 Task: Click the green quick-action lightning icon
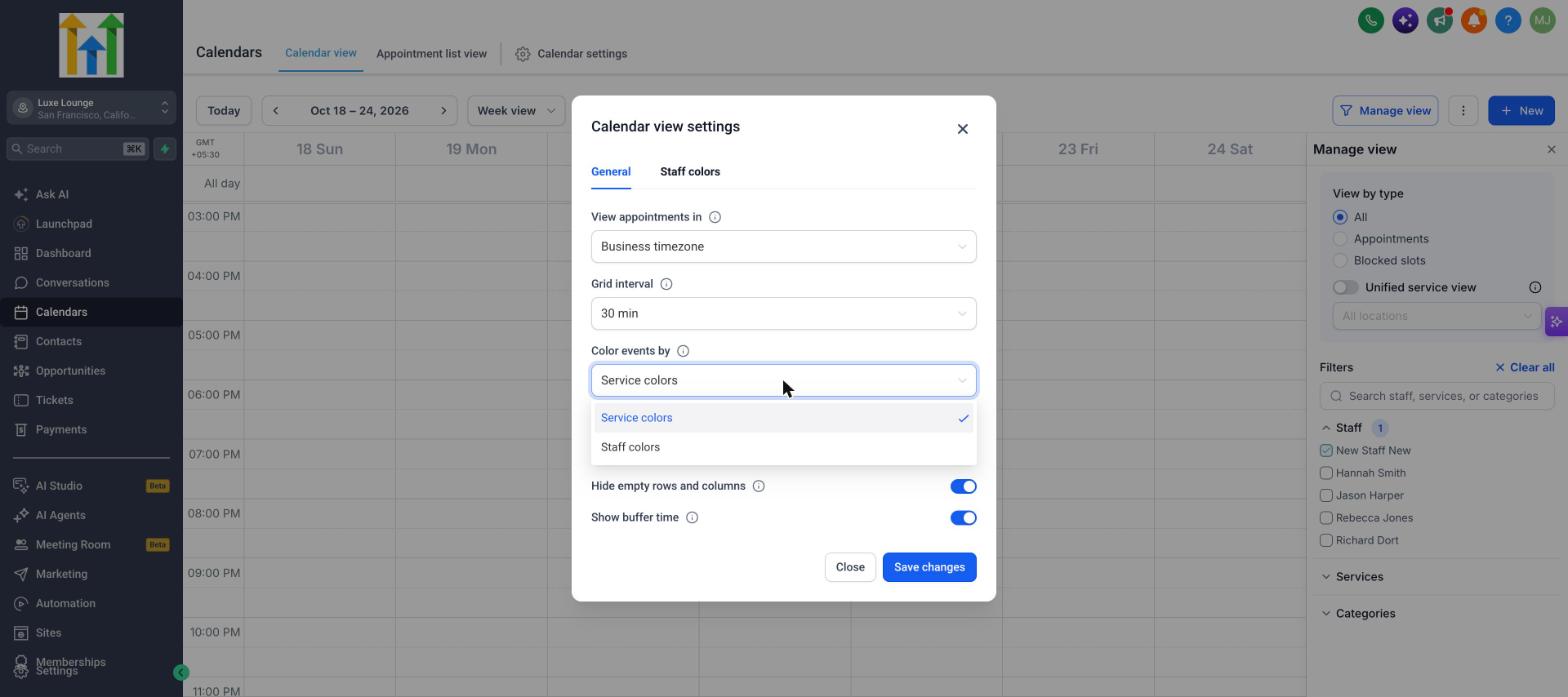point(165,149)
